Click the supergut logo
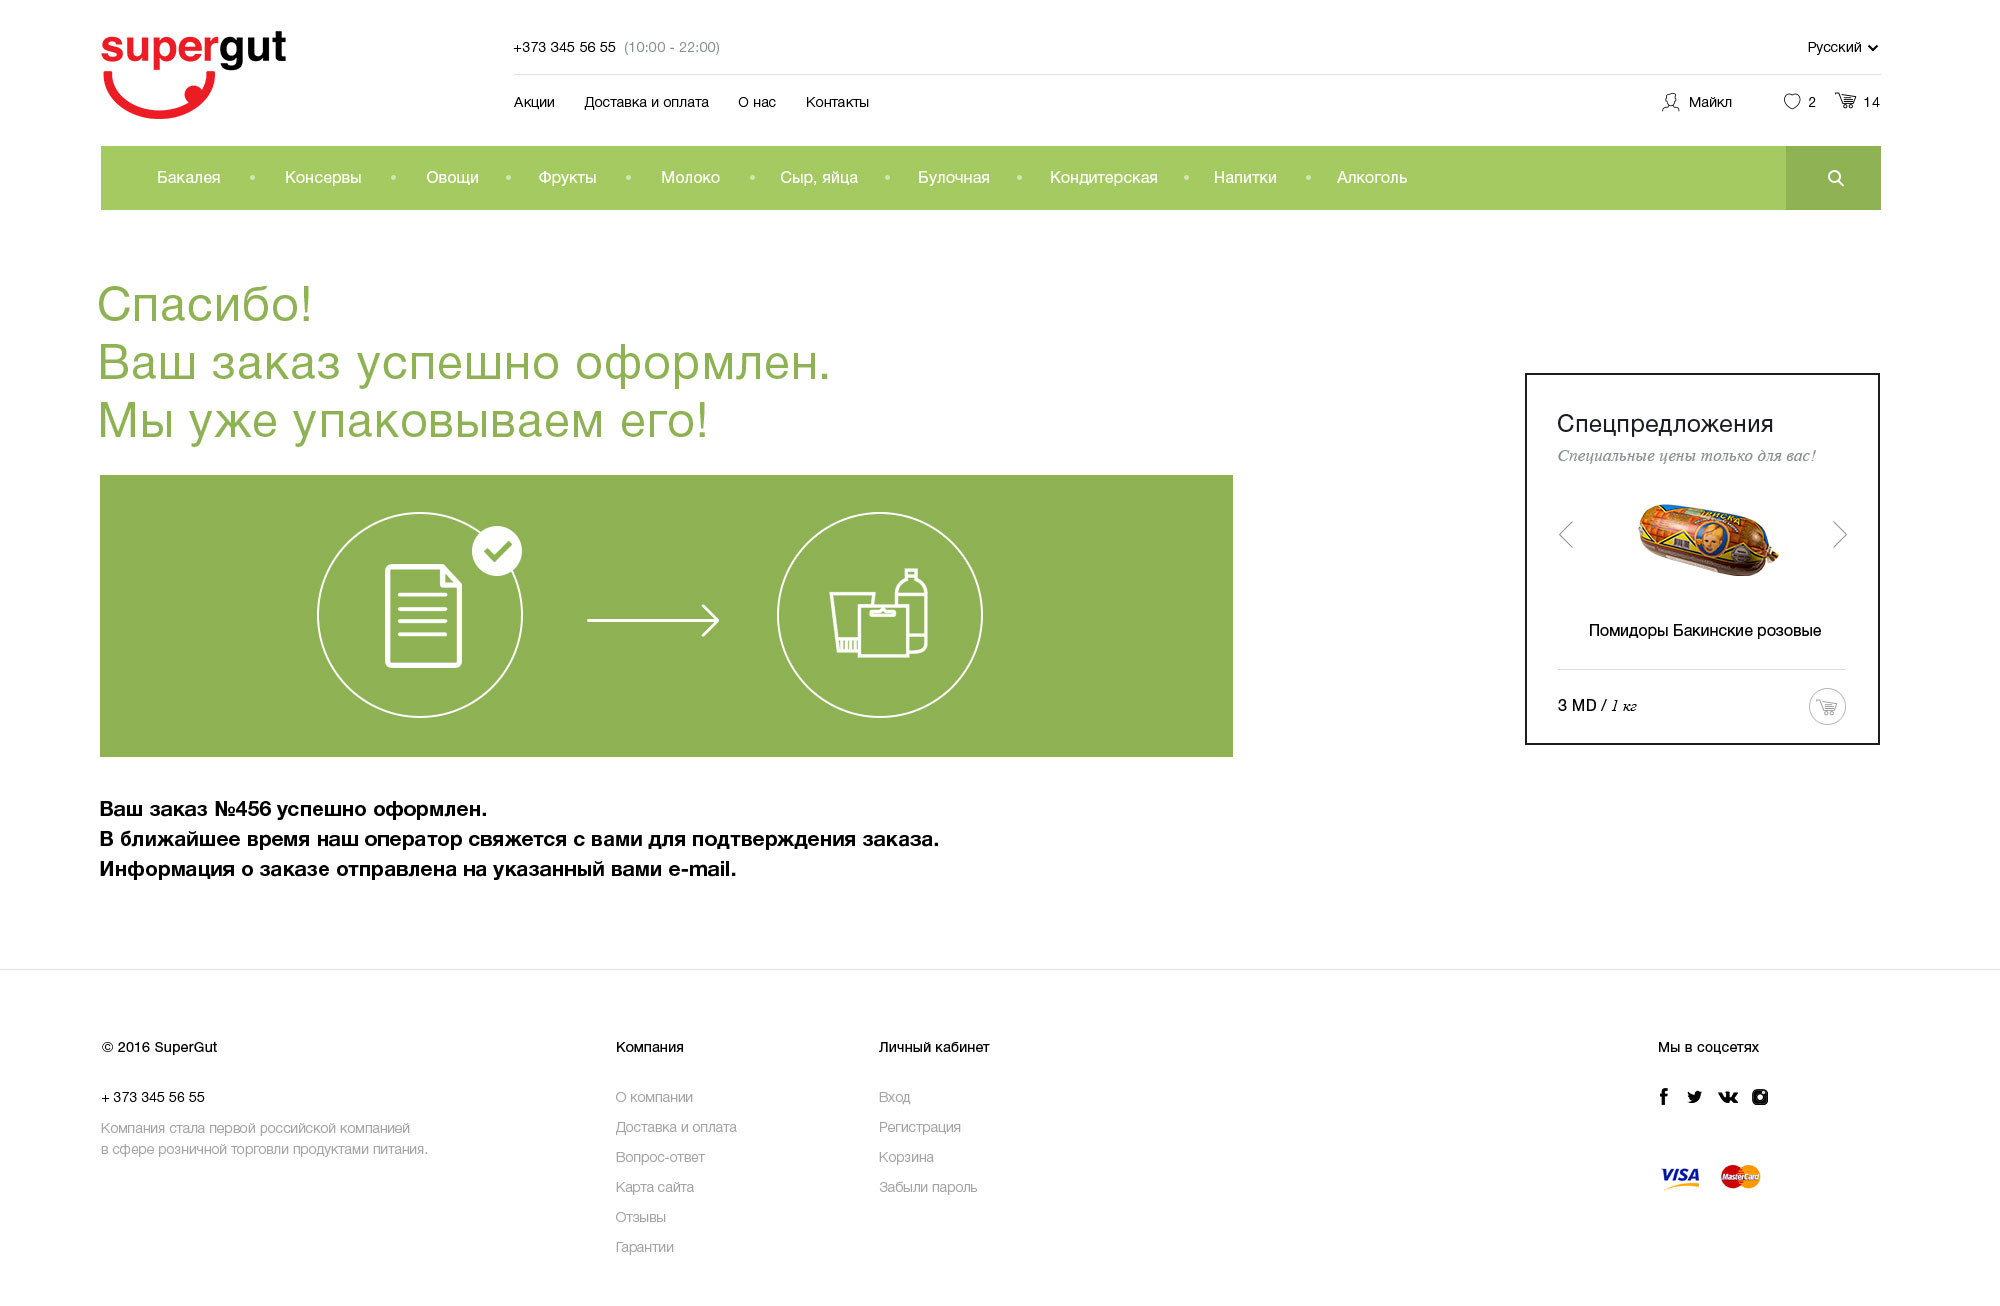This screenshot has width=2000, height=1306. coord(193,74)
